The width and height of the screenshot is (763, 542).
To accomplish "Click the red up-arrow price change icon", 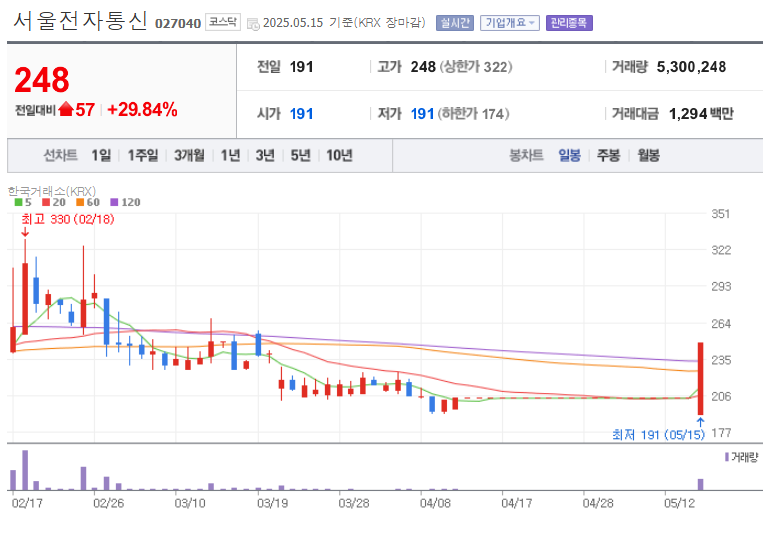I will (x=66, y=109).
